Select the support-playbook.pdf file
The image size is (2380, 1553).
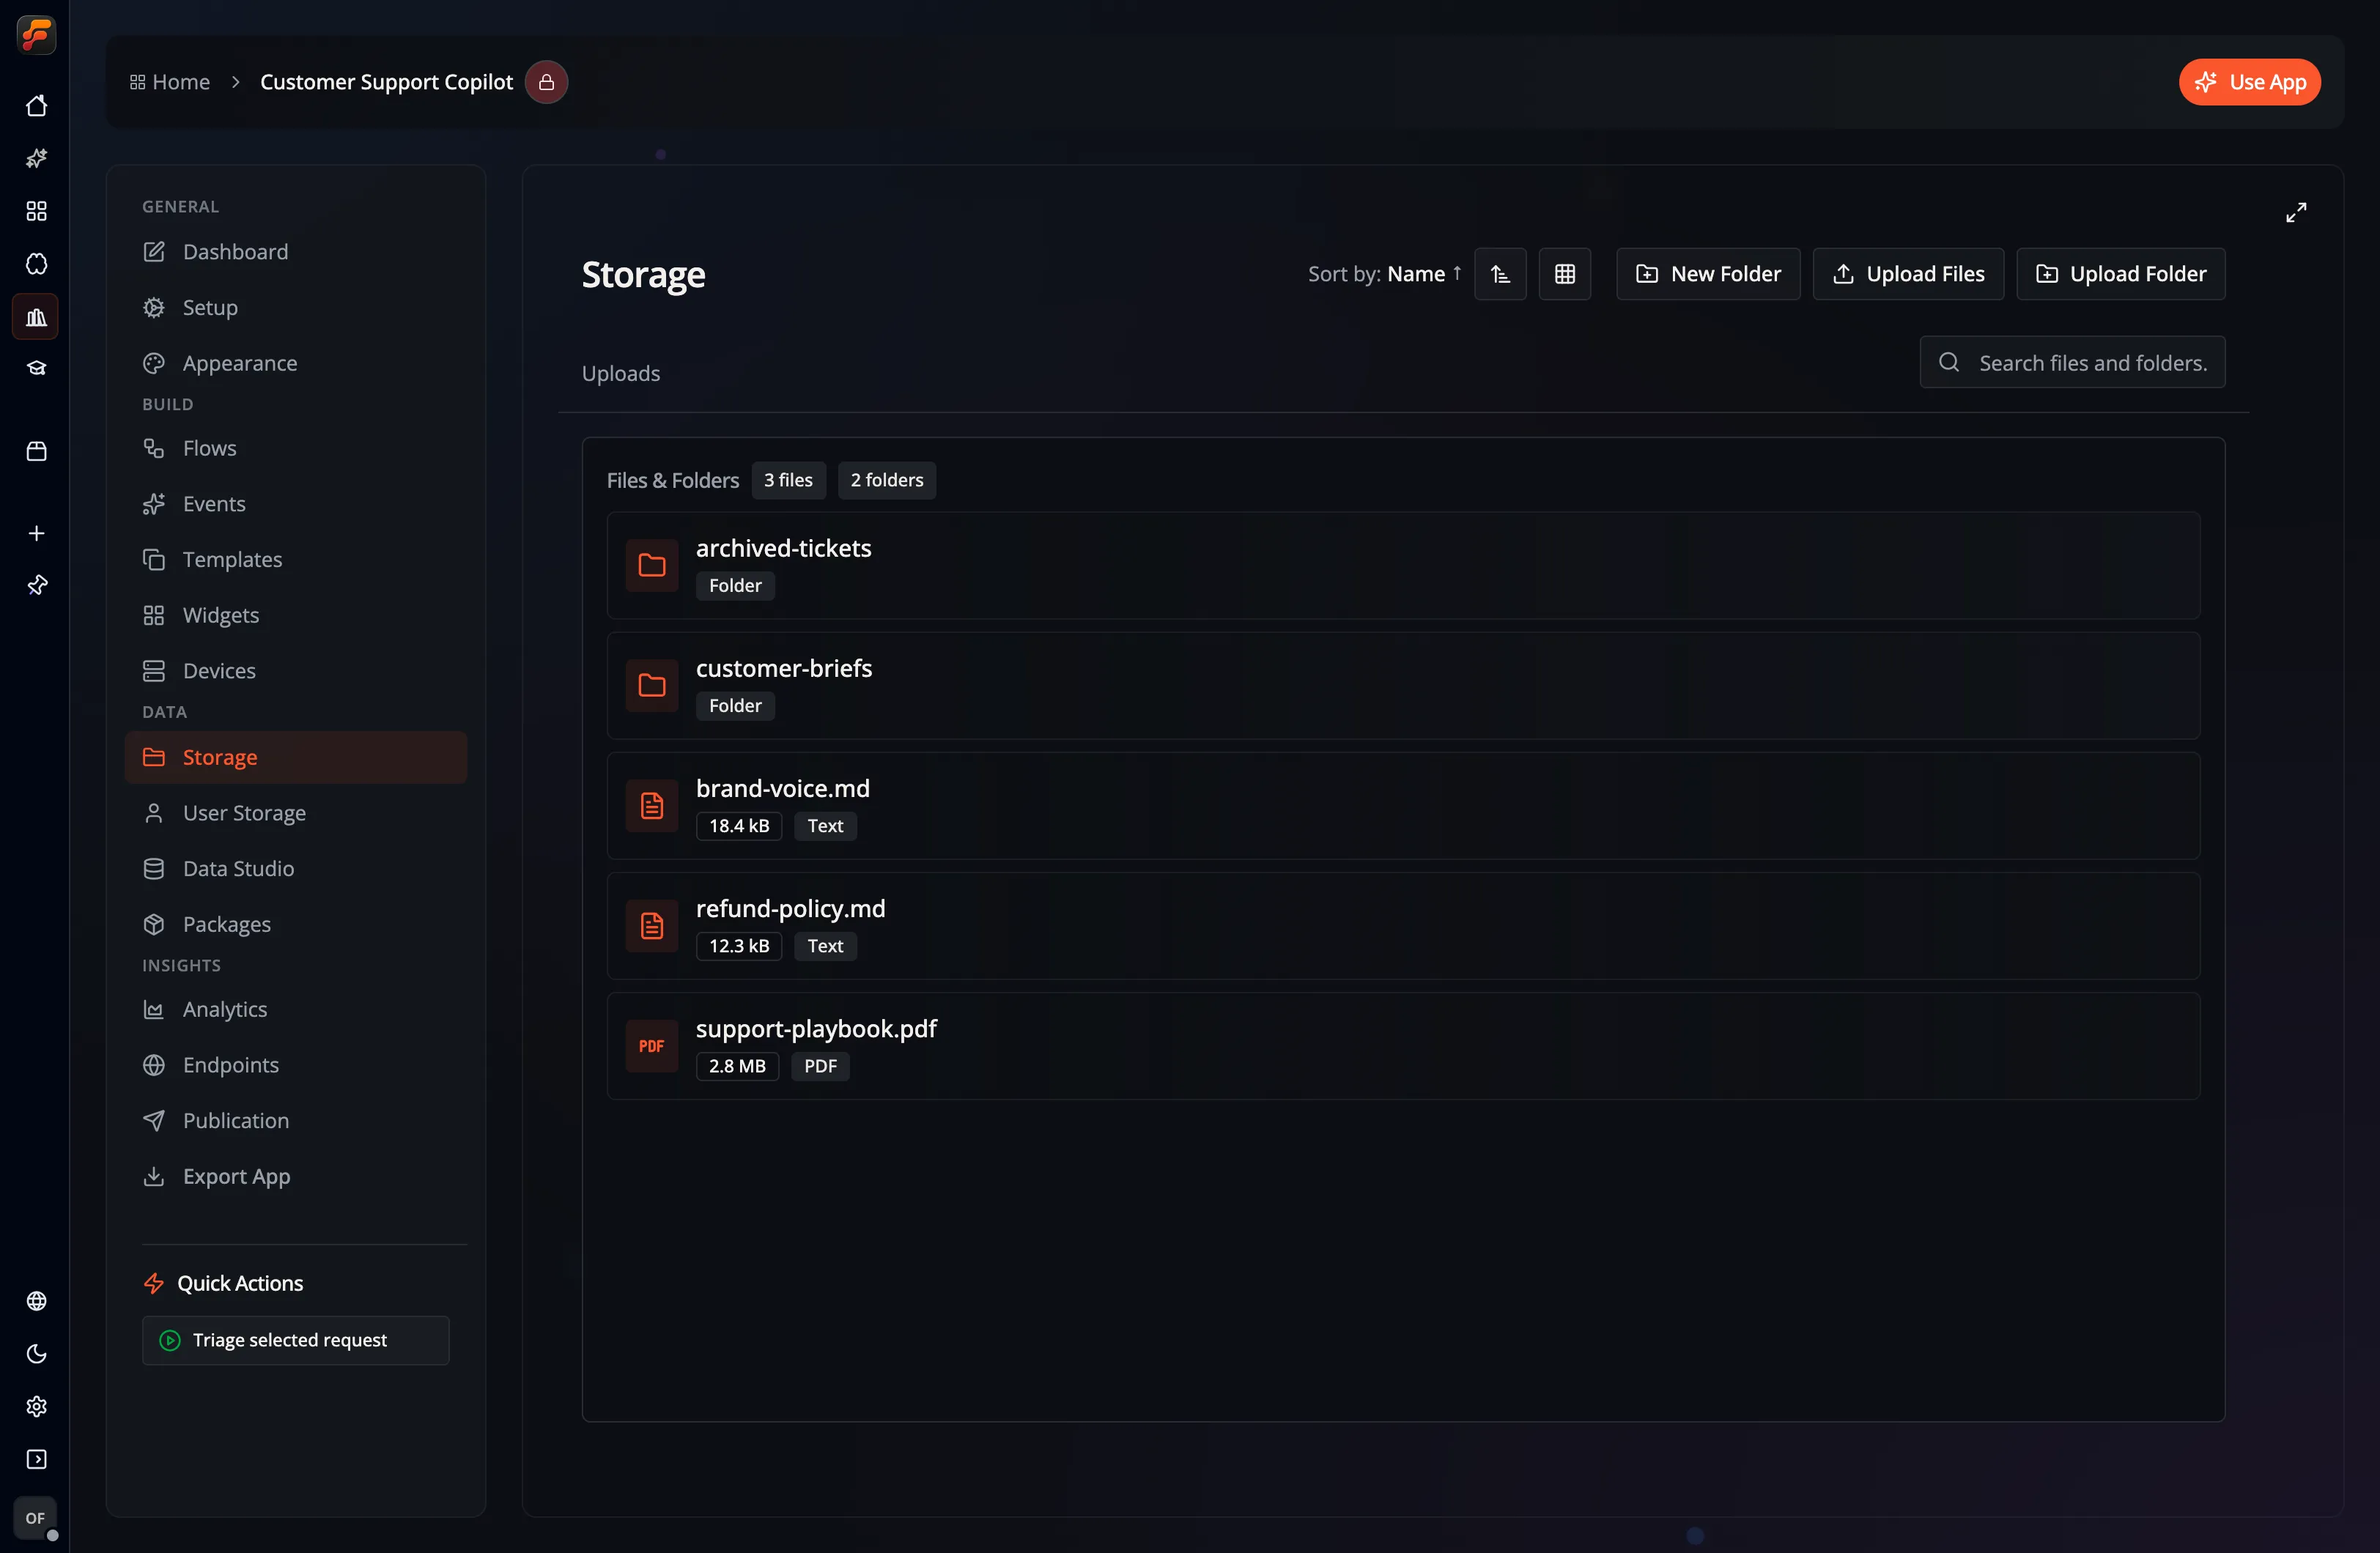click(1403, 1046)
